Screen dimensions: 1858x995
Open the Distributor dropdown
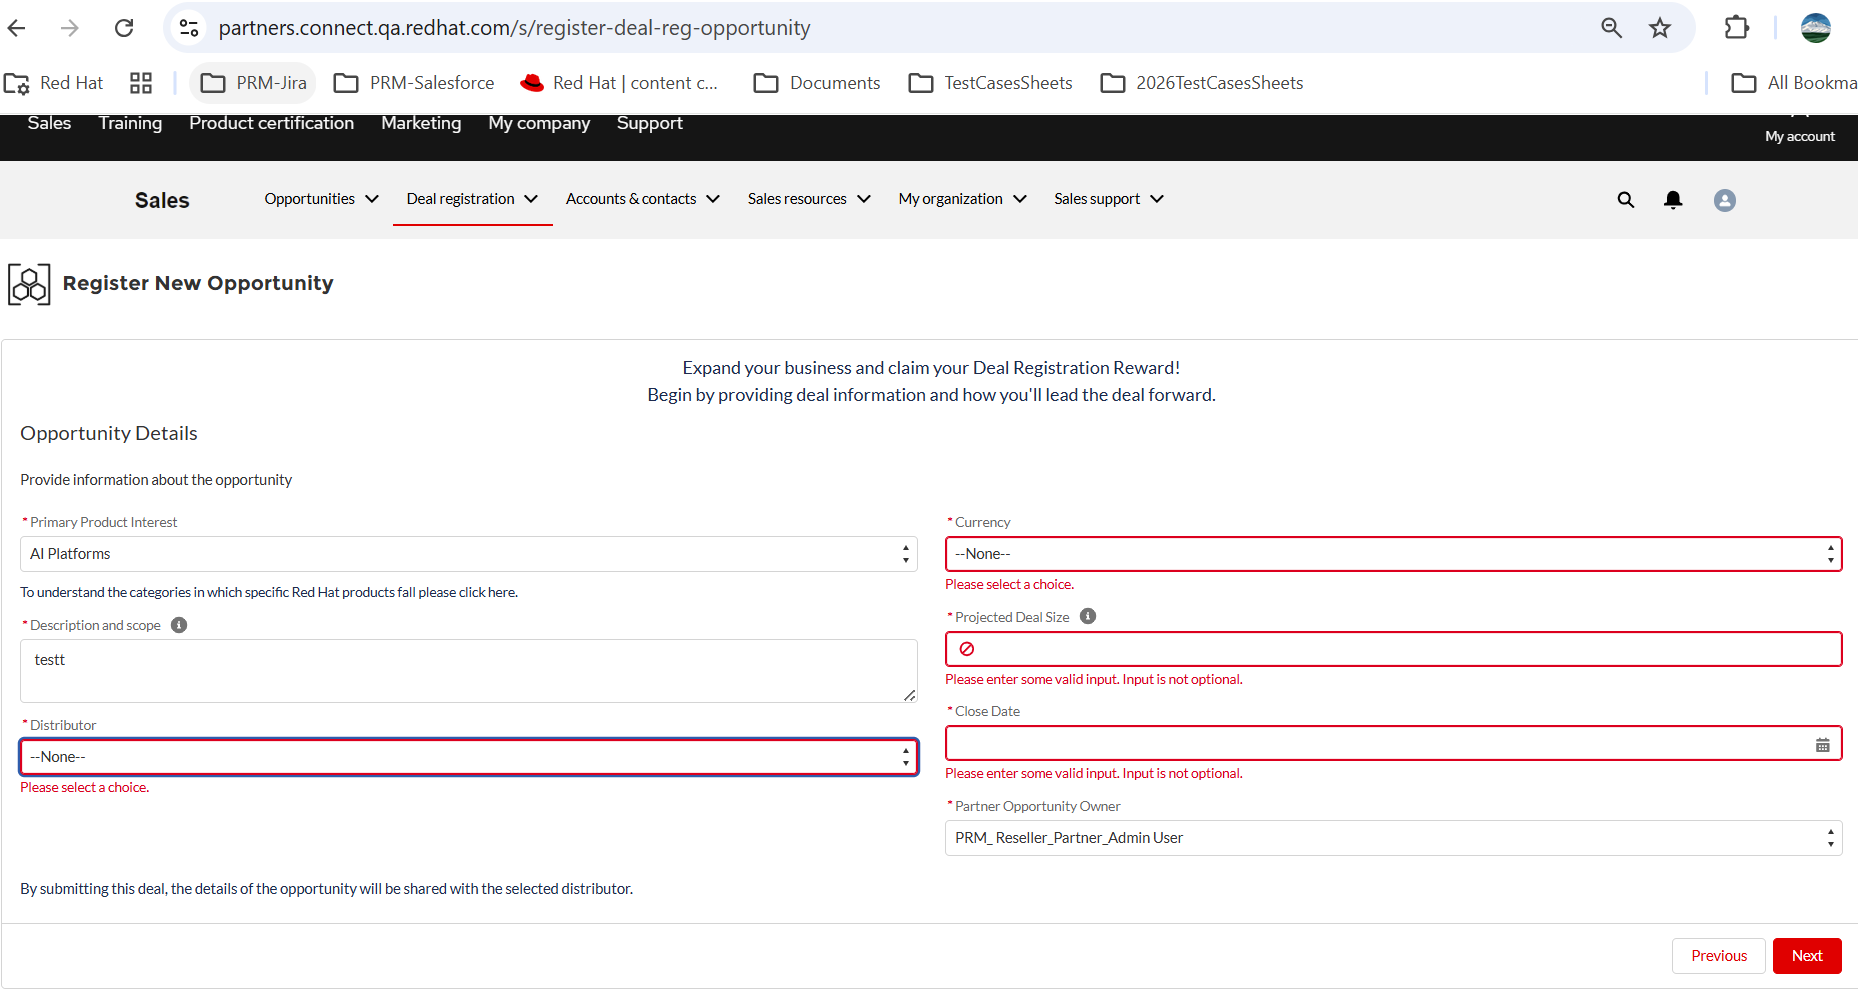[x=469, y=757]
